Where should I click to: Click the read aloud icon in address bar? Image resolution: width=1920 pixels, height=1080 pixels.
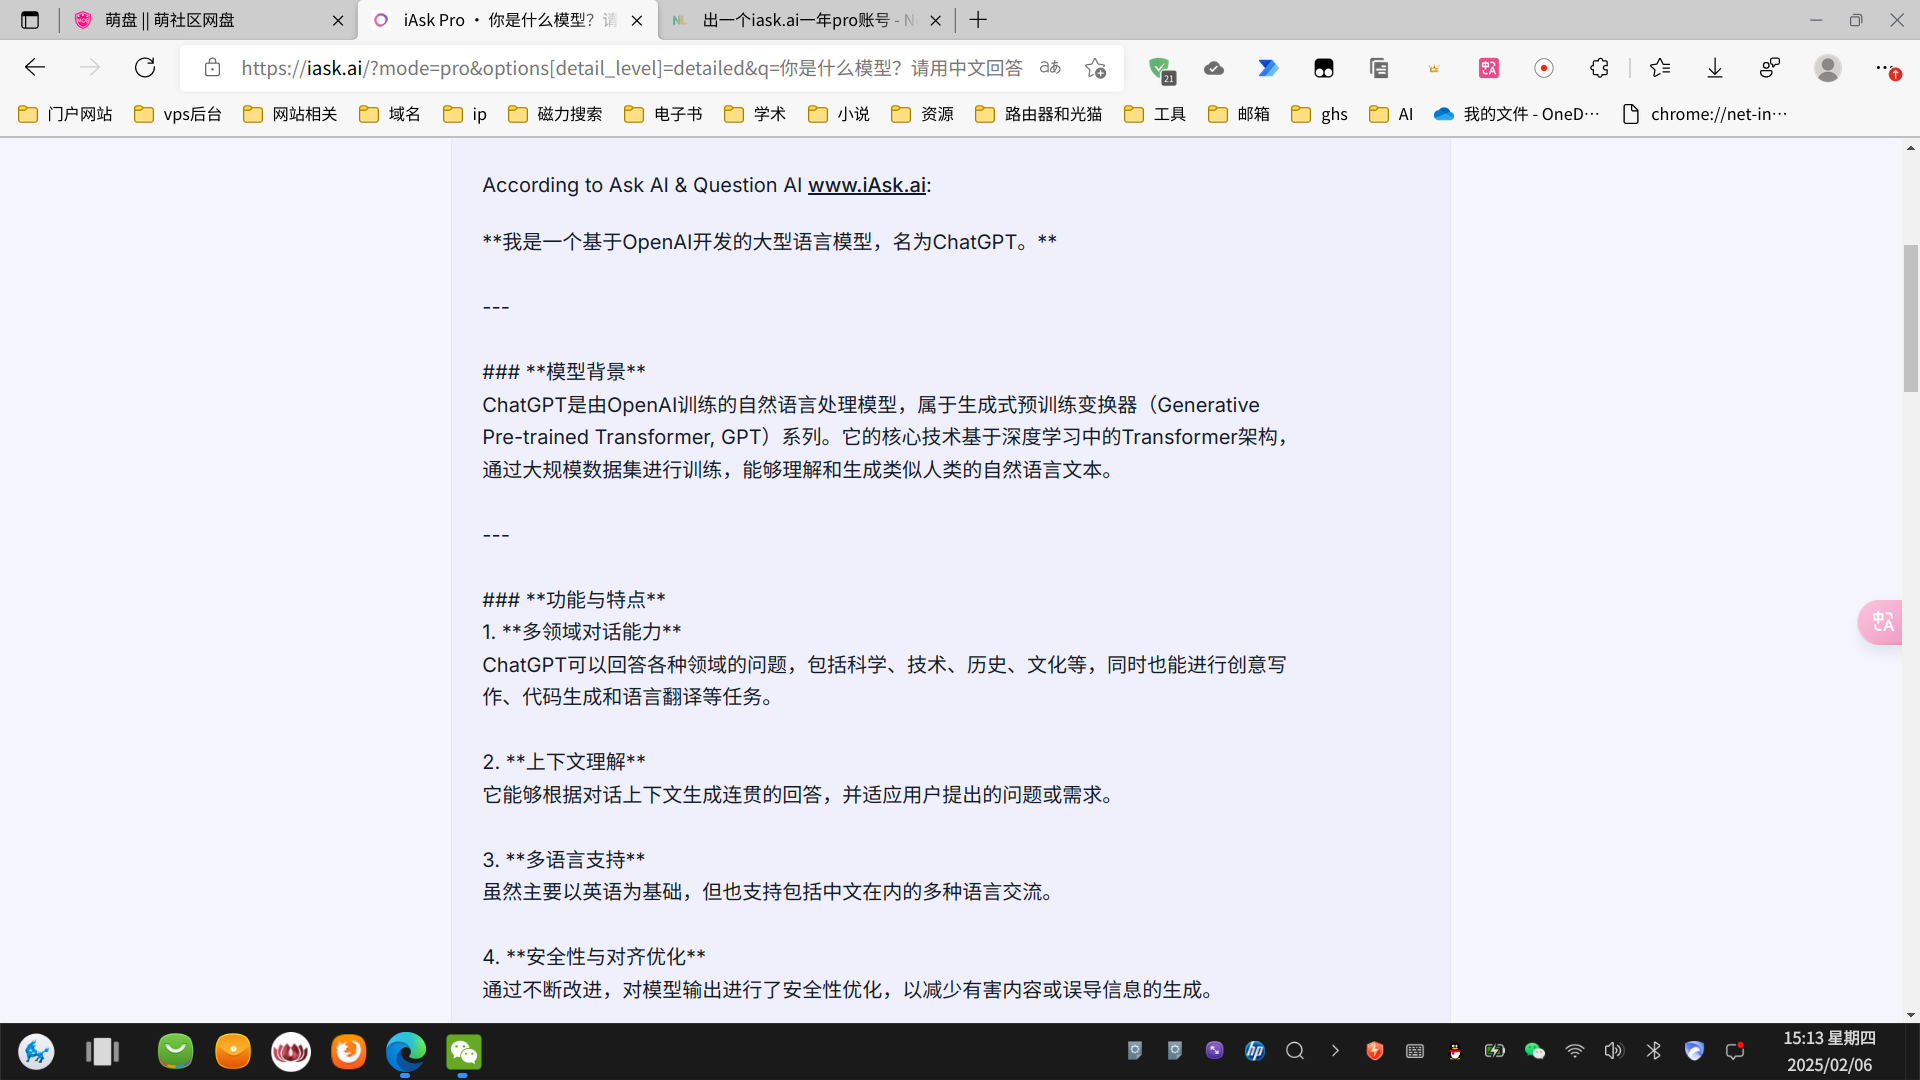[x=1050, y=68]
